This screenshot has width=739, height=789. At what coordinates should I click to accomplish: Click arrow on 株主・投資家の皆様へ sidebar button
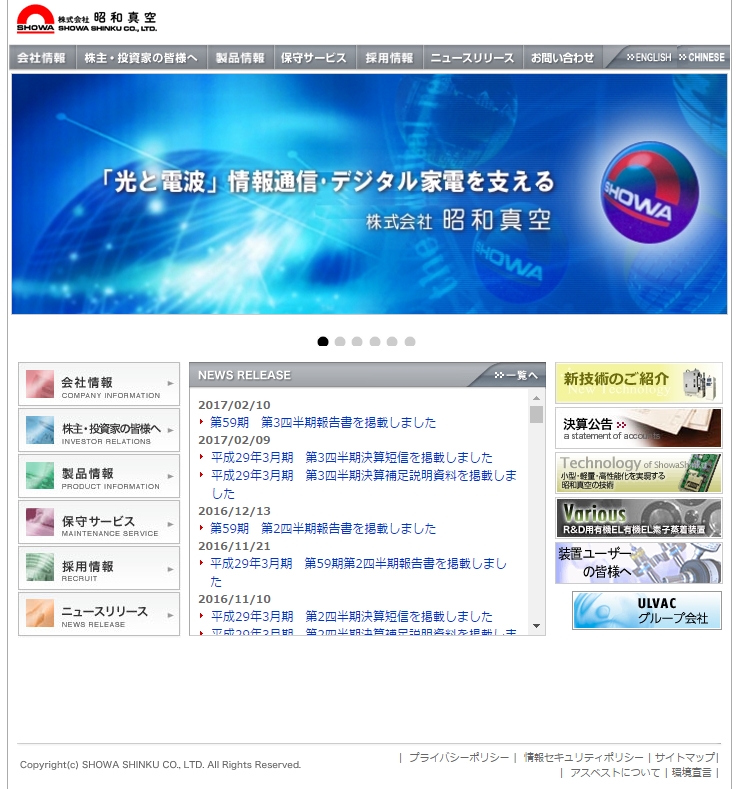pos(171,430)
